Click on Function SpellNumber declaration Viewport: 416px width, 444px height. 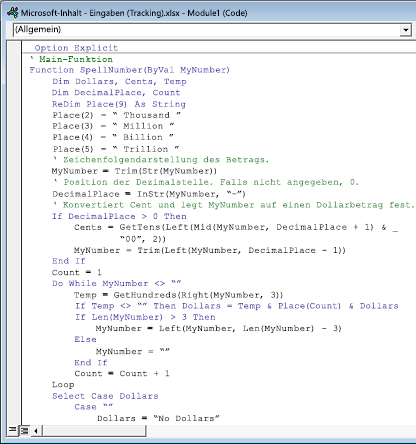coord(129,70)
